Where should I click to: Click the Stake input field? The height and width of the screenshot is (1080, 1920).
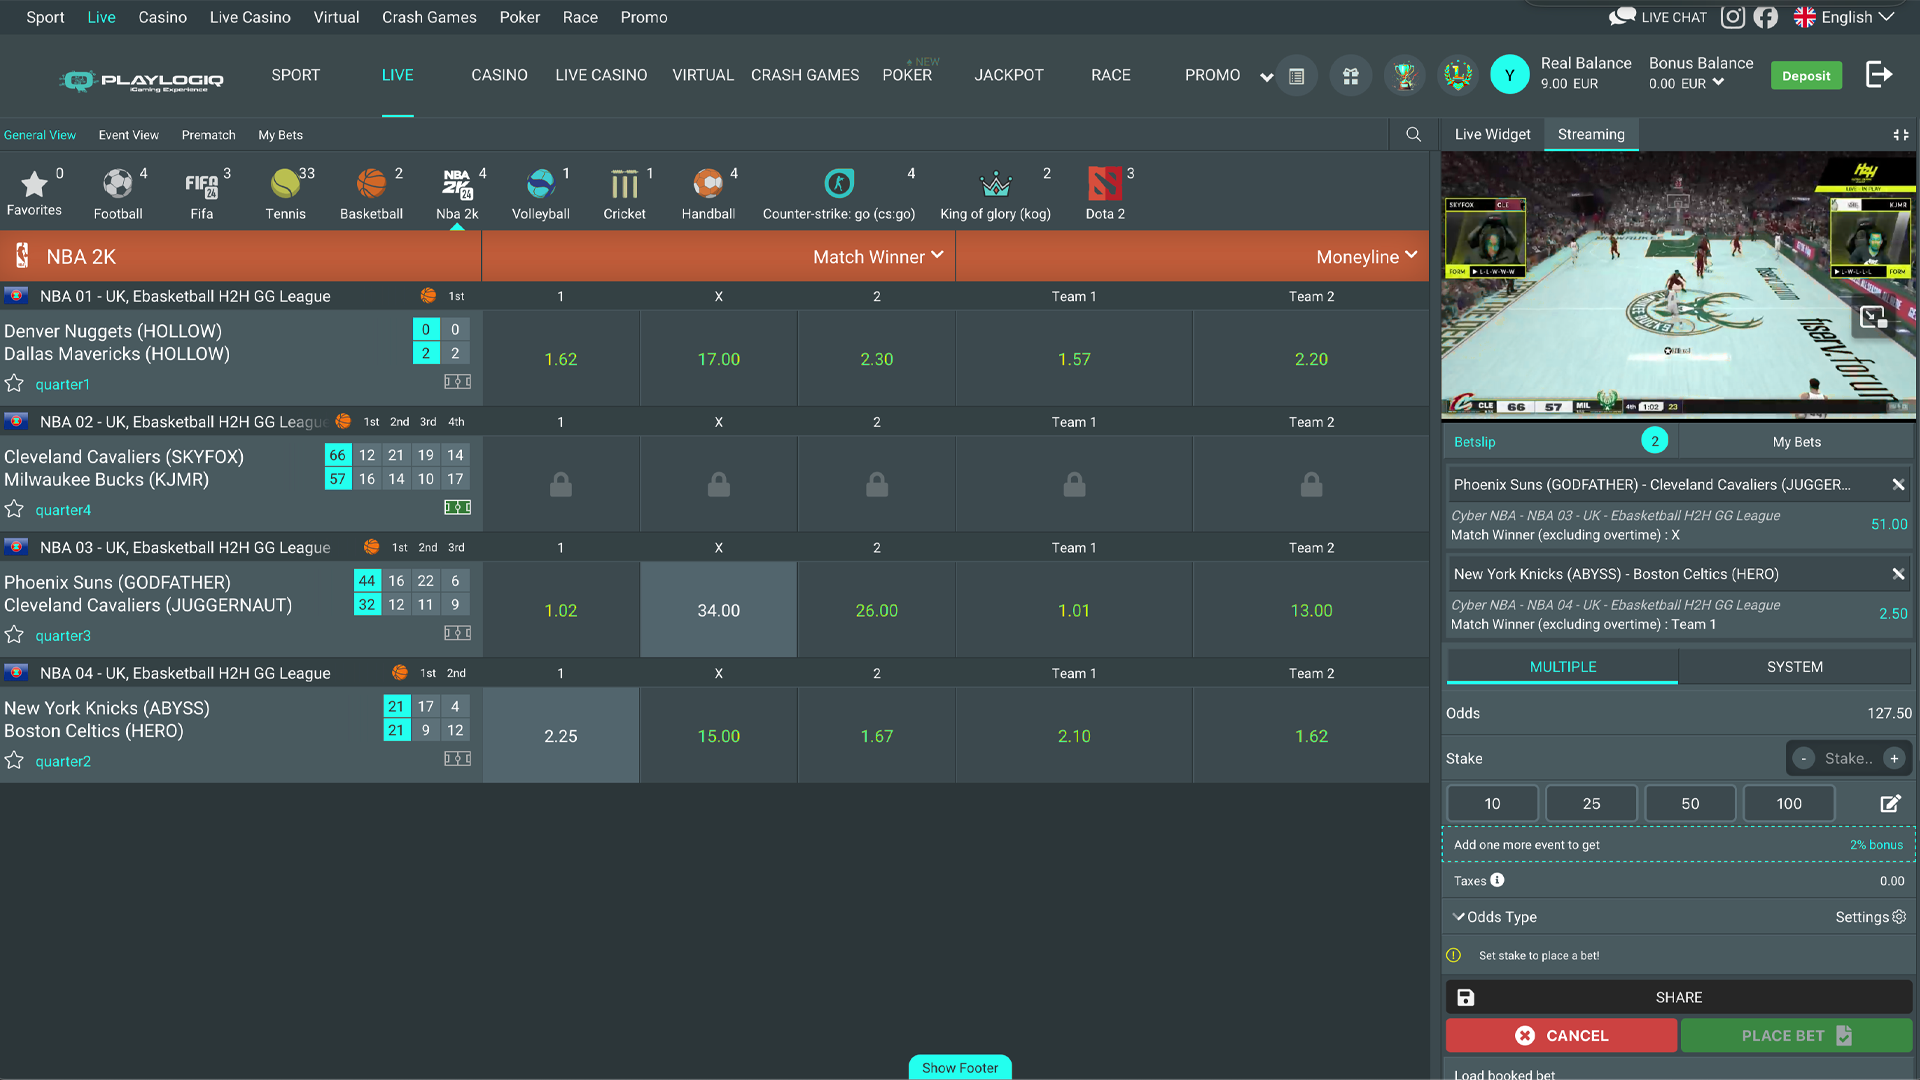(1849, 759)
